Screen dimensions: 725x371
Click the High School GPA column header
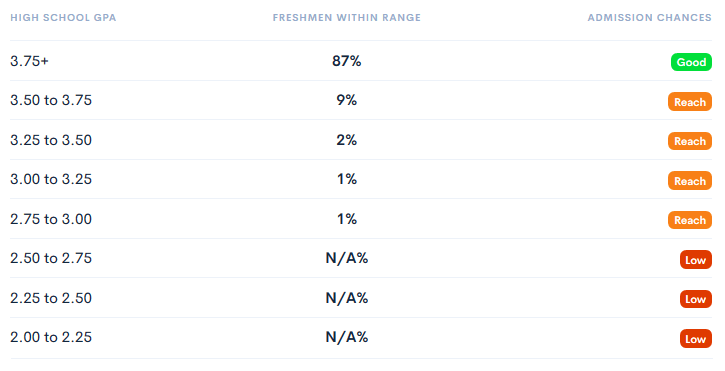(63, 18)
